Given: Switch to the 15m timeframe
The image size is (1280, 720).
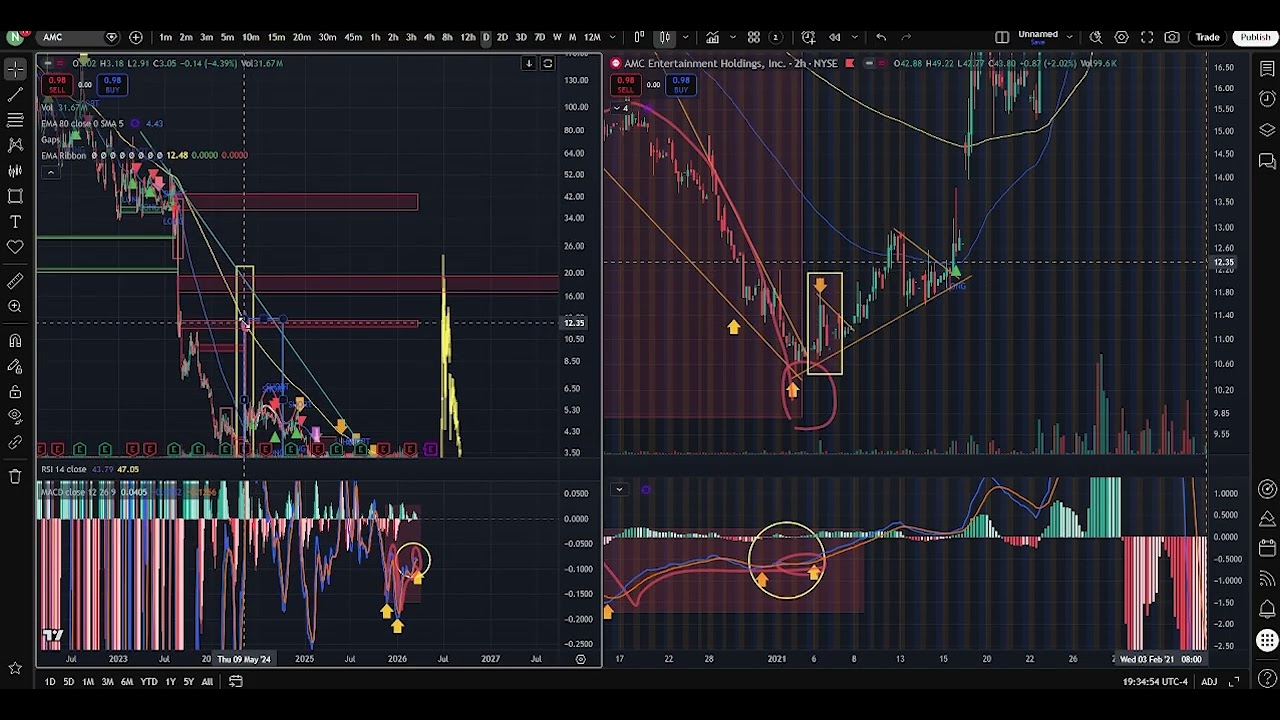Looking at the screenshot, I should pyautogui.click(x=276, y=37).
